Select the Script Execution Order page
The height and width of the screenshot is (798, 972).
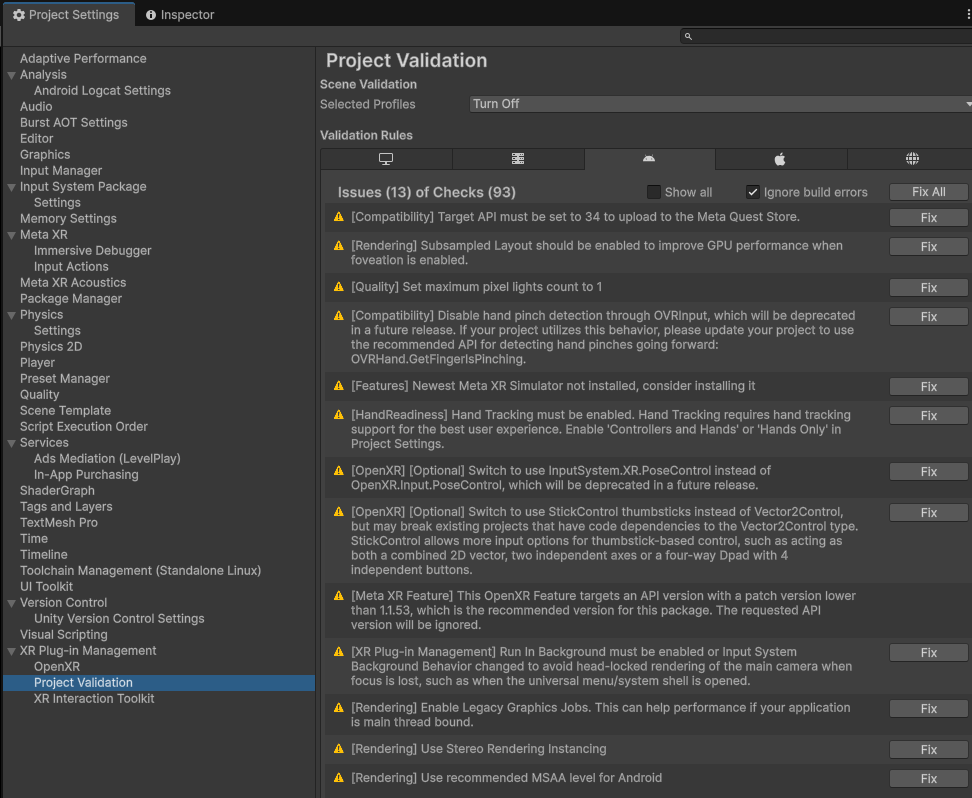(84, 427)
